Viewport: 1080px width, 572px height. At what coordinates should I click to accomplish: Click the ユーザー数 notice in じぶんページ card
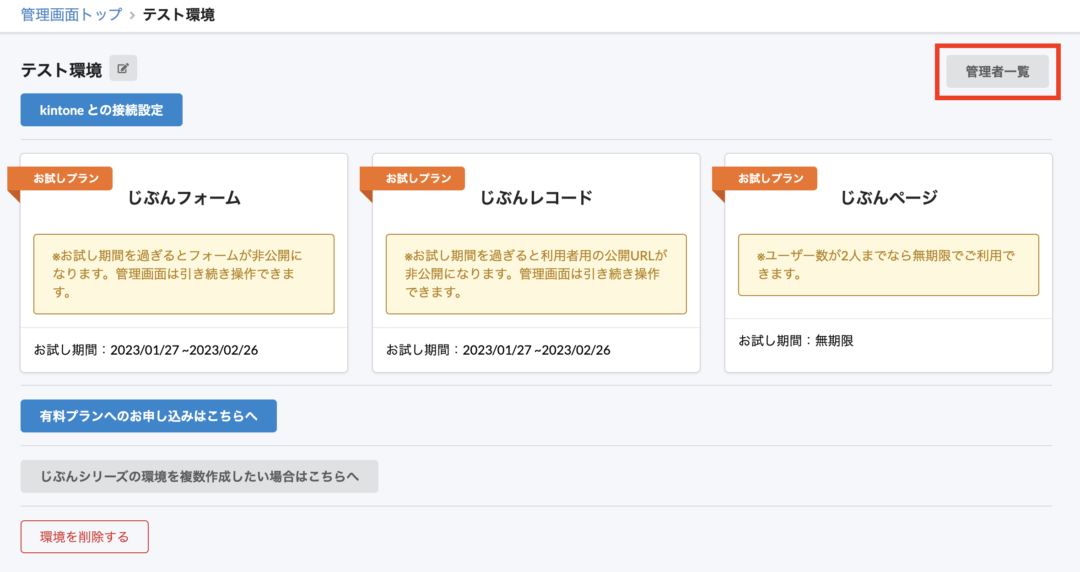pos(888,265)
